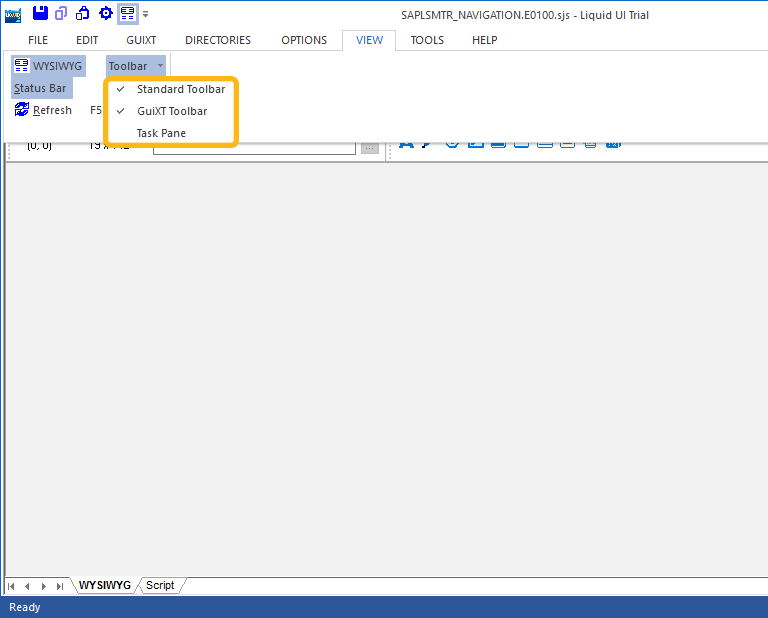Click the Refresh icon in View ribbon

click(22, 110)
